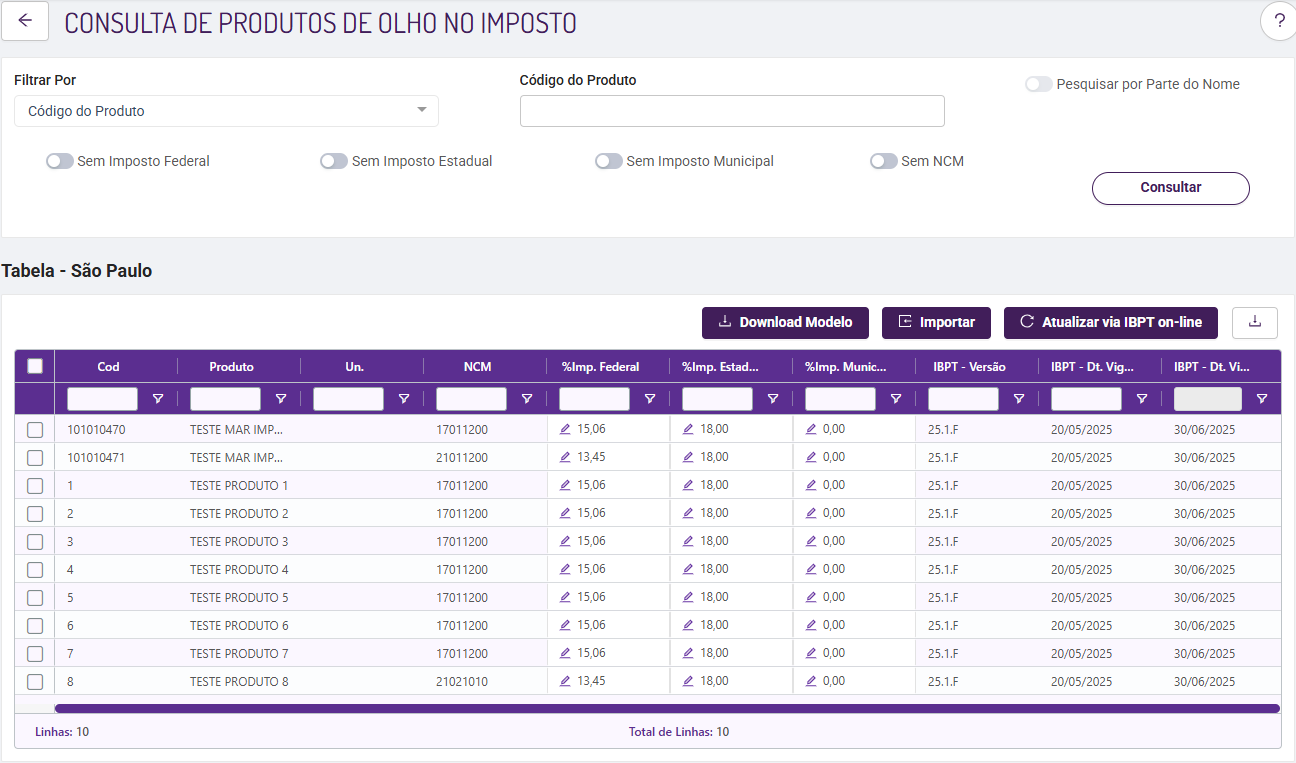This screenshot has height=763, width=1296.
Task: Edit state tax pencil for product 101010471
Action: 688,457
